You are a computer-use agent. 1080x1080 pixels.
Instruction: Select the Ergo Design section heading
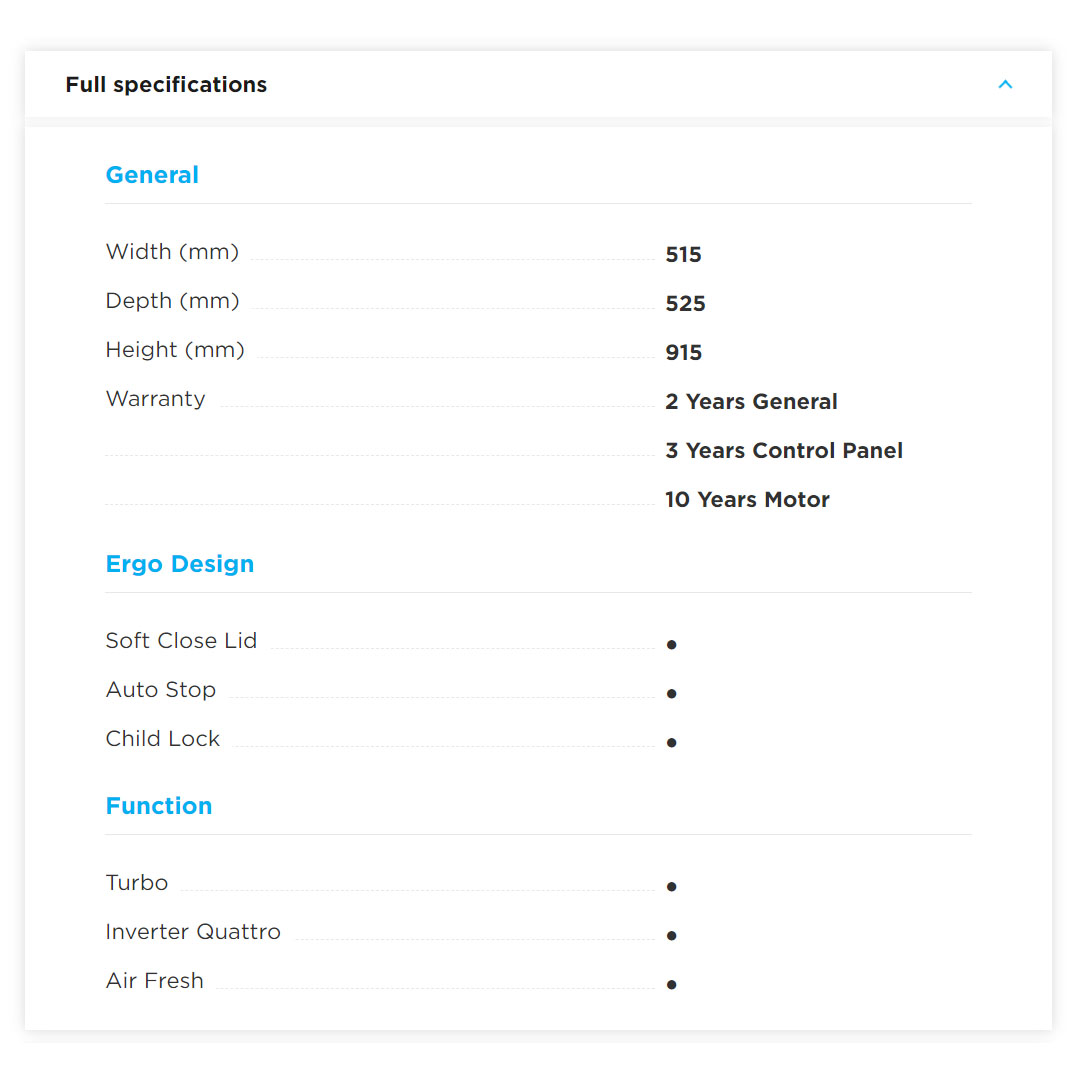180,564
